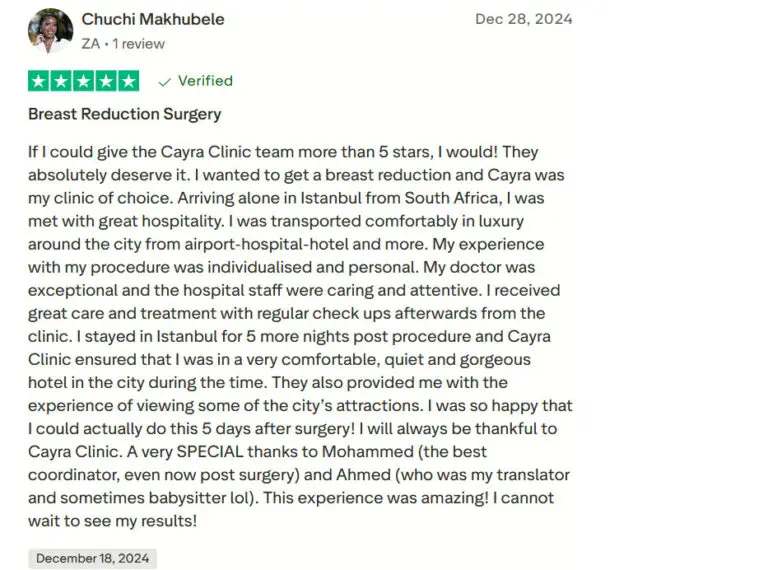The width and height of the screenshot is (768, 570).
Task: Click the second green star icon
Action: tap(61, 81)
